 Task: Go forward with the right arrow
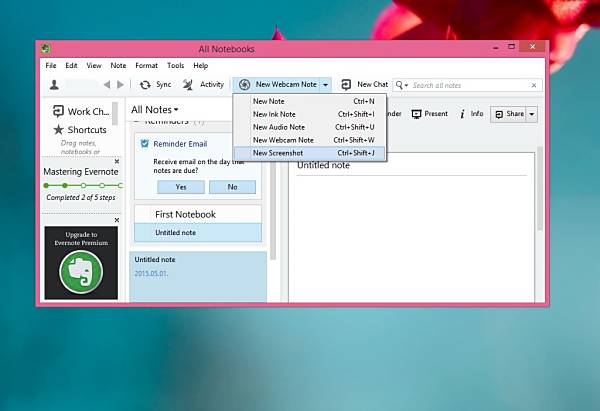(120, 85)
